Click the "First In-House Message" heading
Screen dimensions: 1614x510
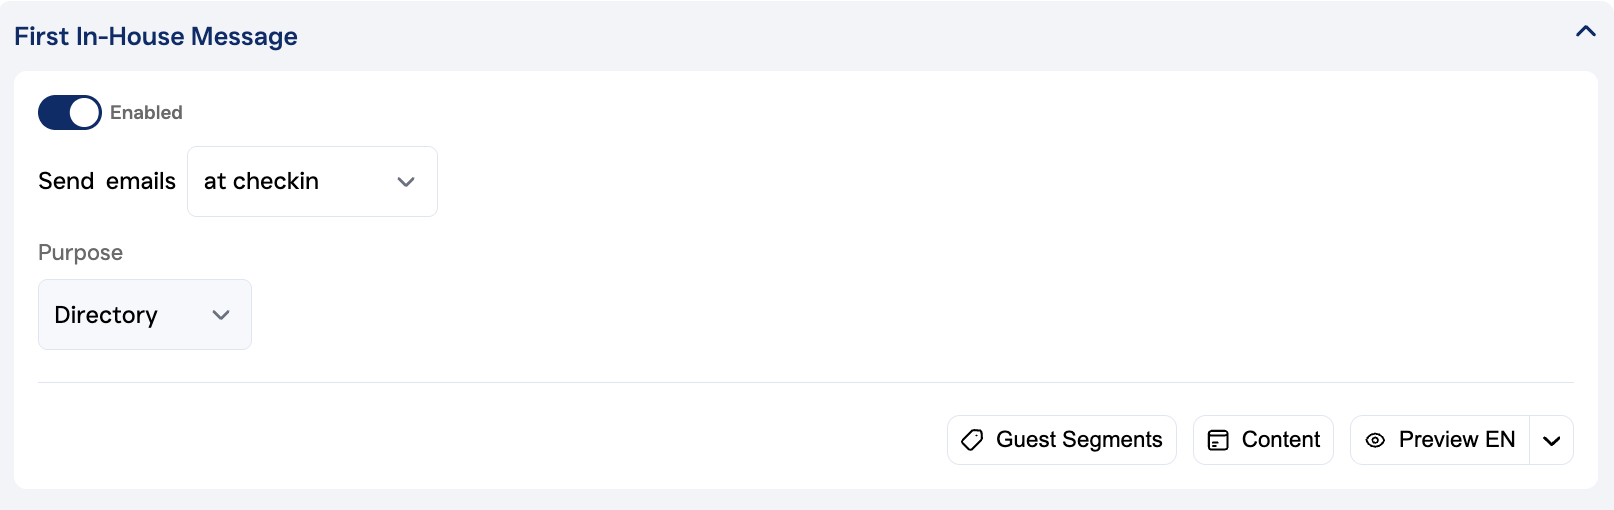[x=156, y=37]
